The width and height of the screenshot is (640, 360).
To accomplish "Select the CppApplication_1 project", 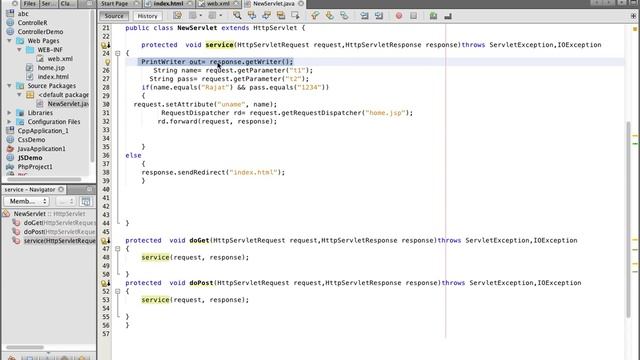I will (x=43, y=131).
